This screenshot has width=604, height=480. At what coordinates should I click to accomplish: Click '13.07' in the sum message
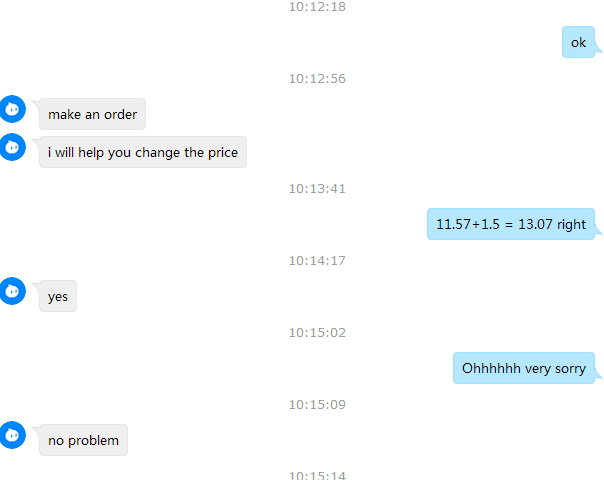pos(535,224)
